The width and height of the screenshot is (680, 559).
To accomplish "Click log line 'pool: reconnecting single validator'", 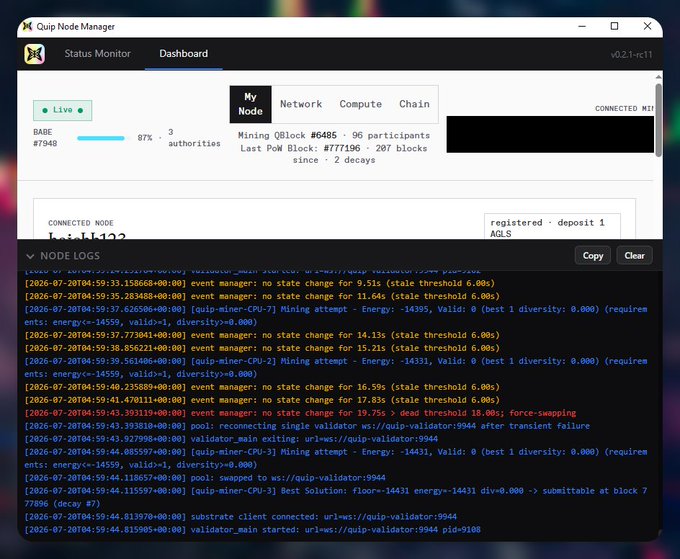I will tap(307, 426).
